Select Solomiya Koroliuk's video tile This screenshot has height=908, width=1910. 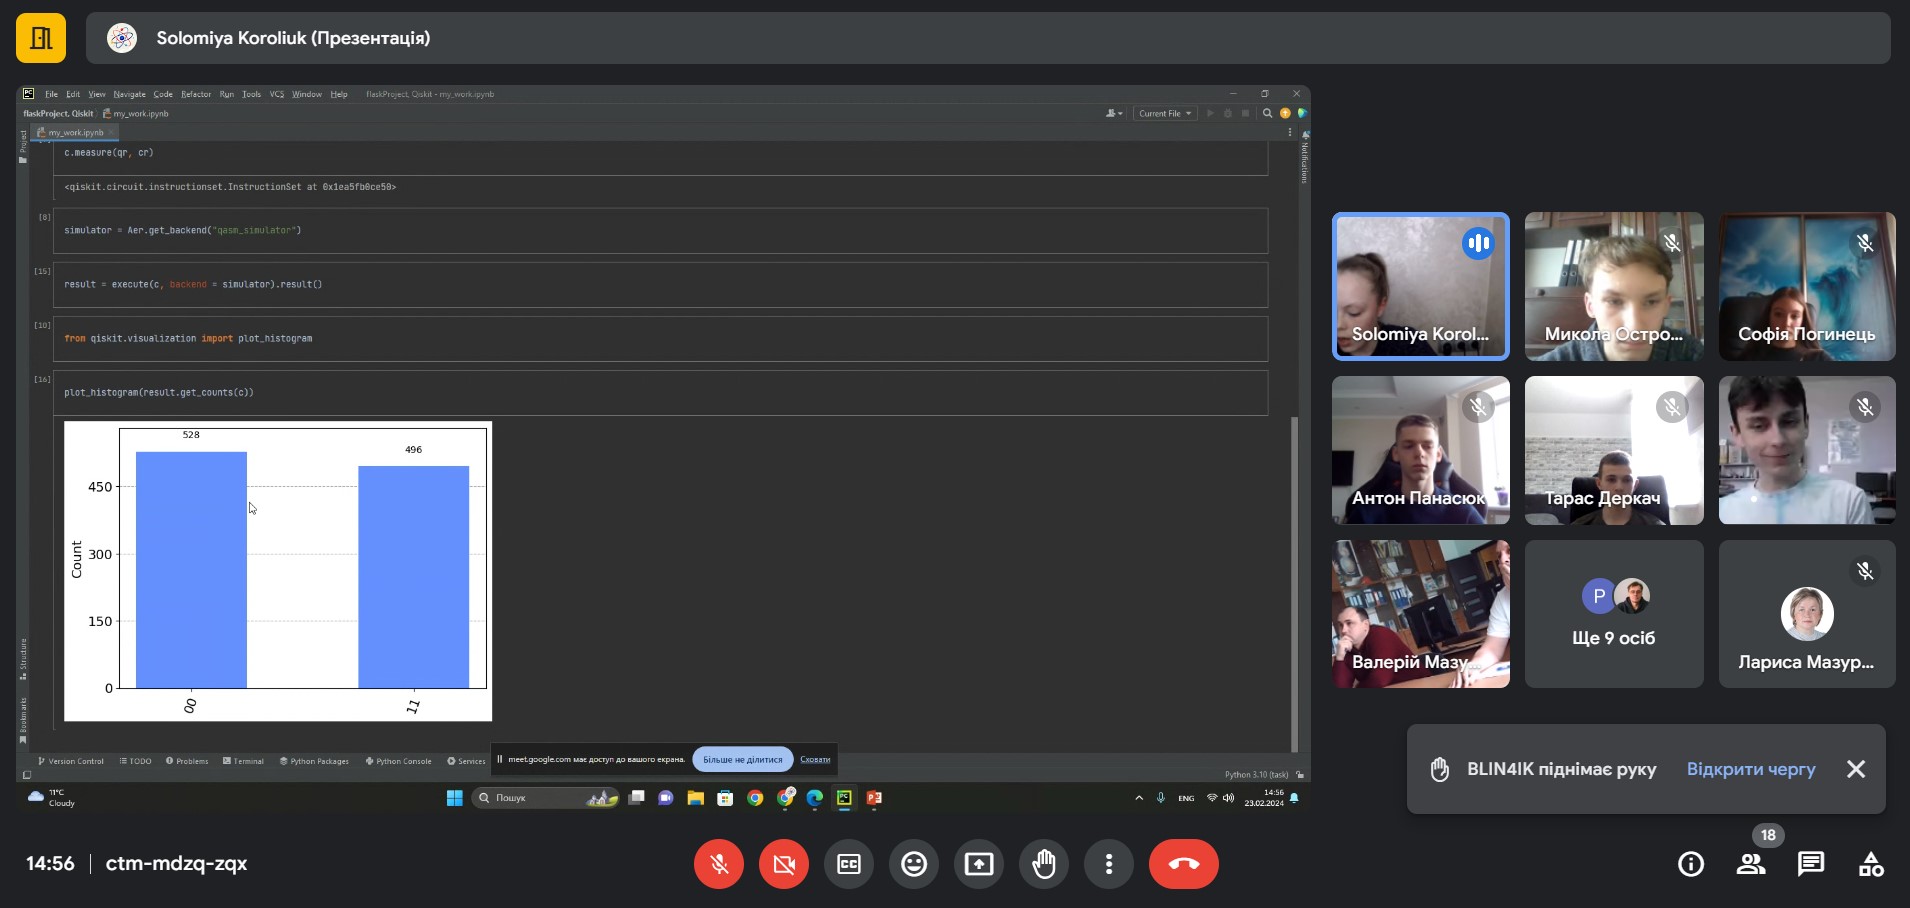point(1420,286)
